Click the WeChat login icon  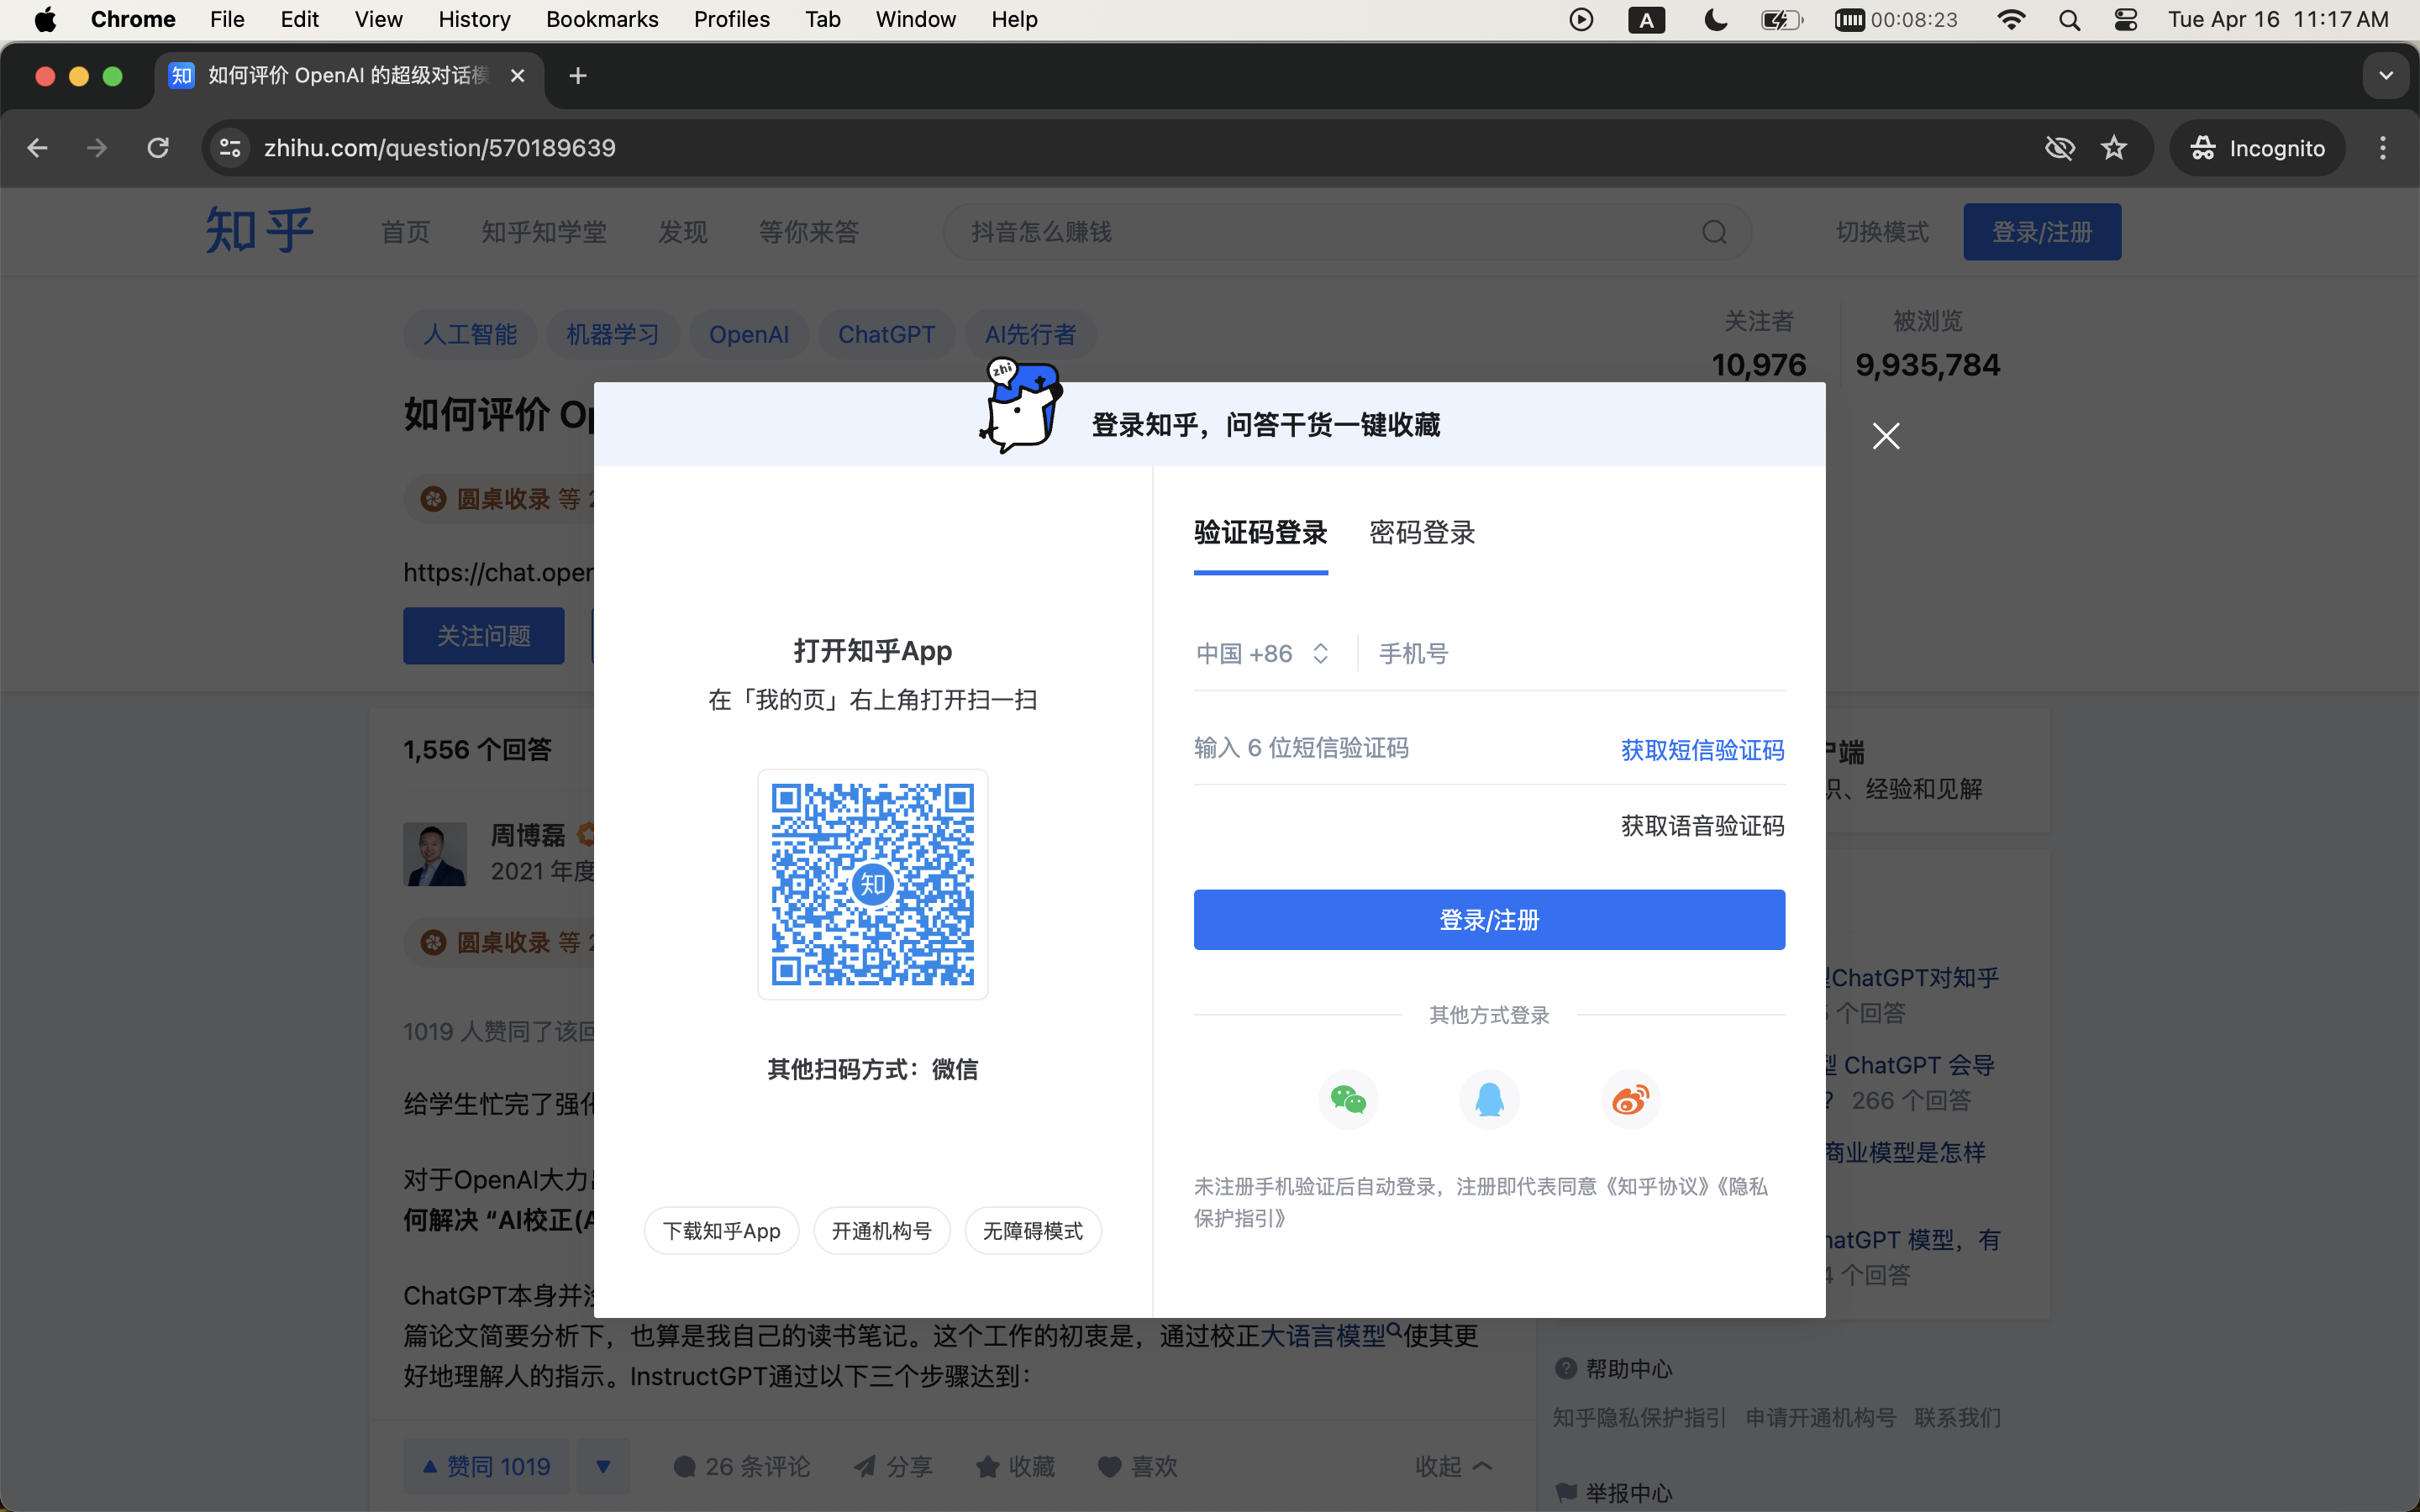[1348, 1099]
